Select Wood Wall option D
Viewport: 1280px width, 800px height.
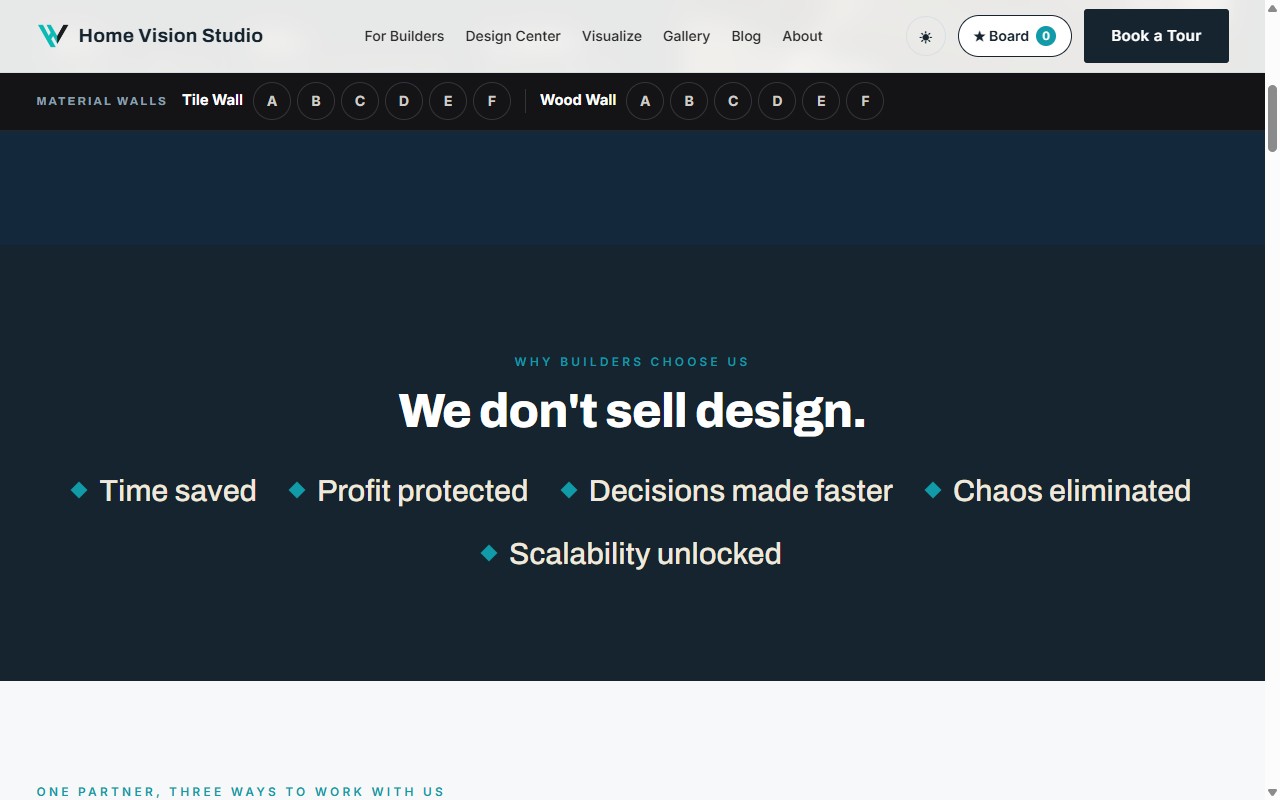coord(777,101)
